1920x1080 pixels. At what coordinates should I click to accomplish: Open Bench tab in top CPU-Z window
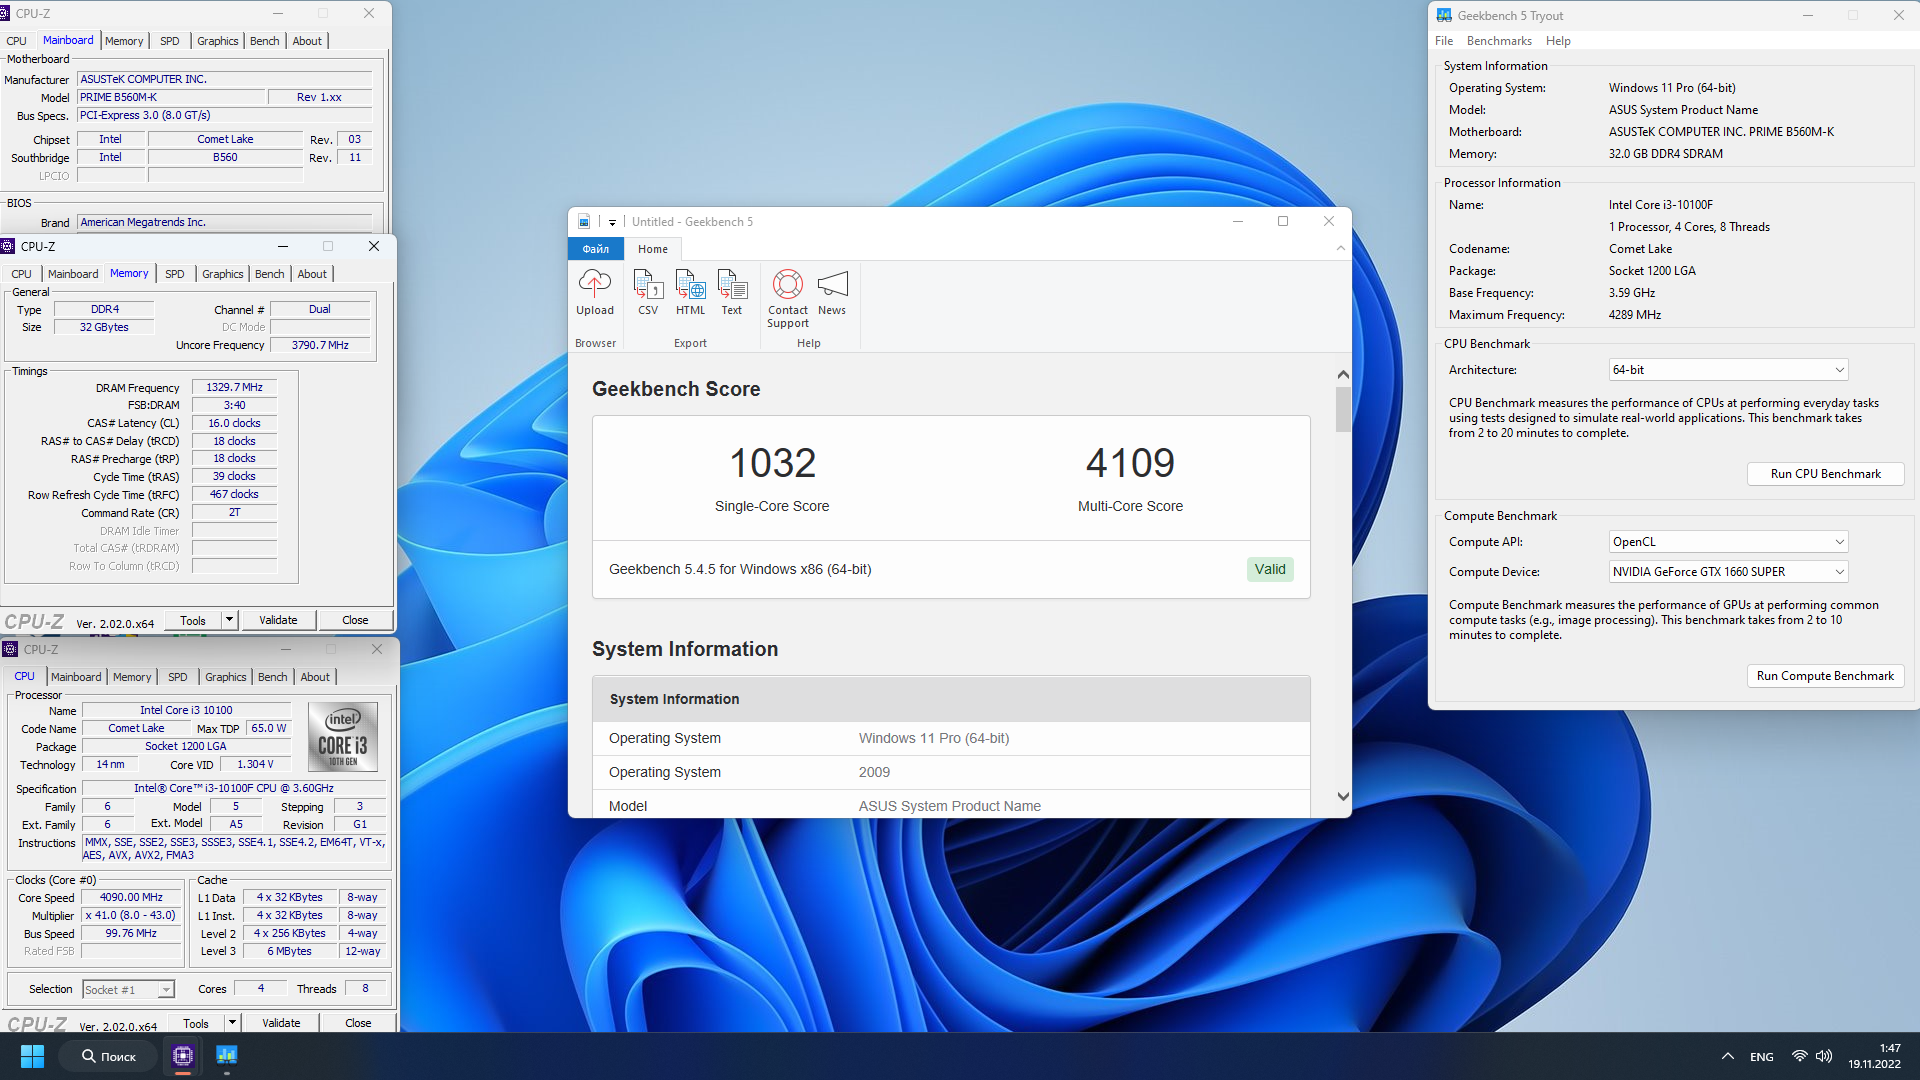[265, 41]
